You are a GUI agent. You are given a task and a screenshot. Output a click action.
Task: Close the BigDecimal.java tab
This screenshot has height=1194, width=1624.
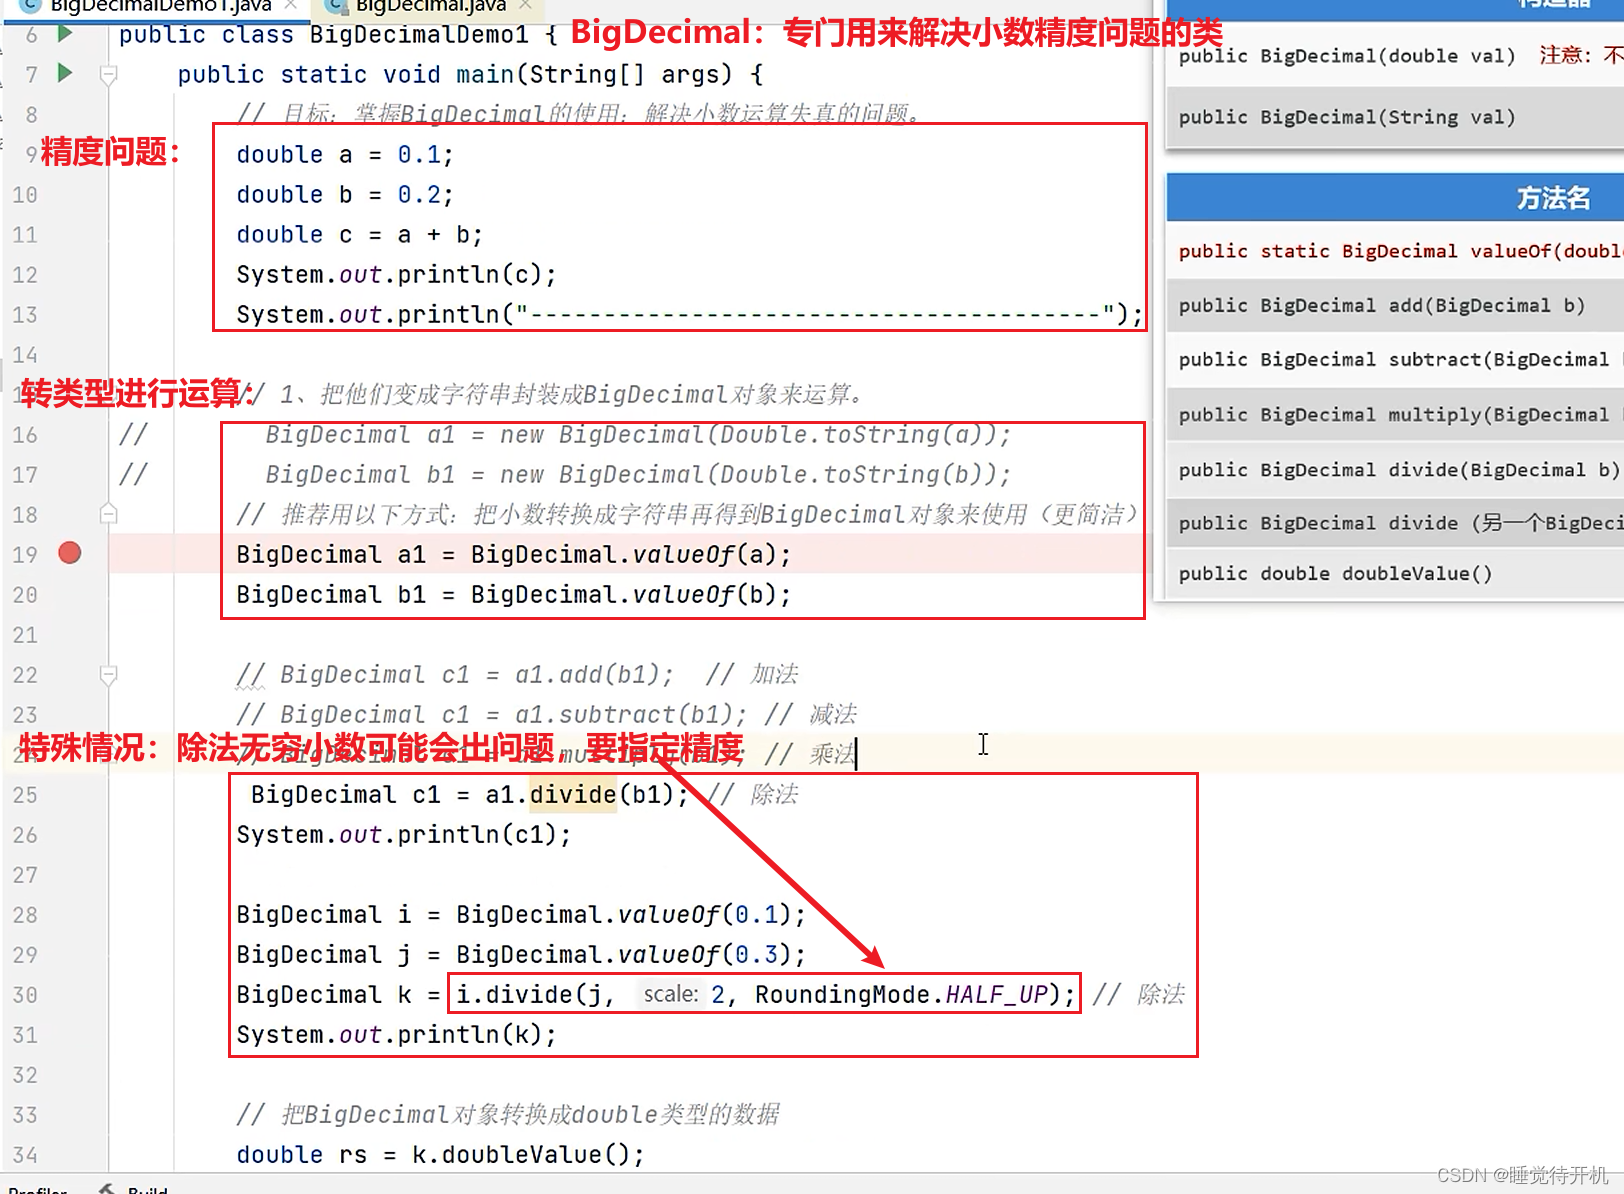coord(525,5)
